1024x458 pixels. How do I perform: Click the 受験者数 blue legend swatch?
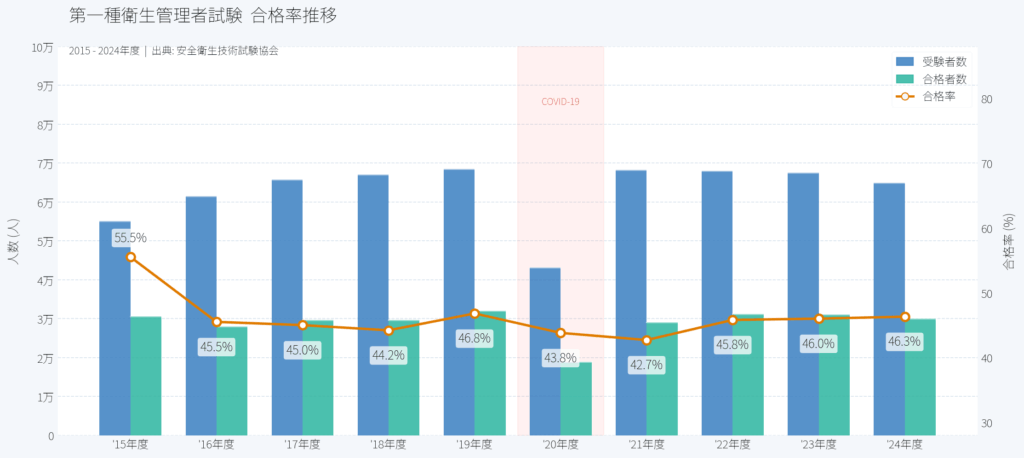click(905, 61)
